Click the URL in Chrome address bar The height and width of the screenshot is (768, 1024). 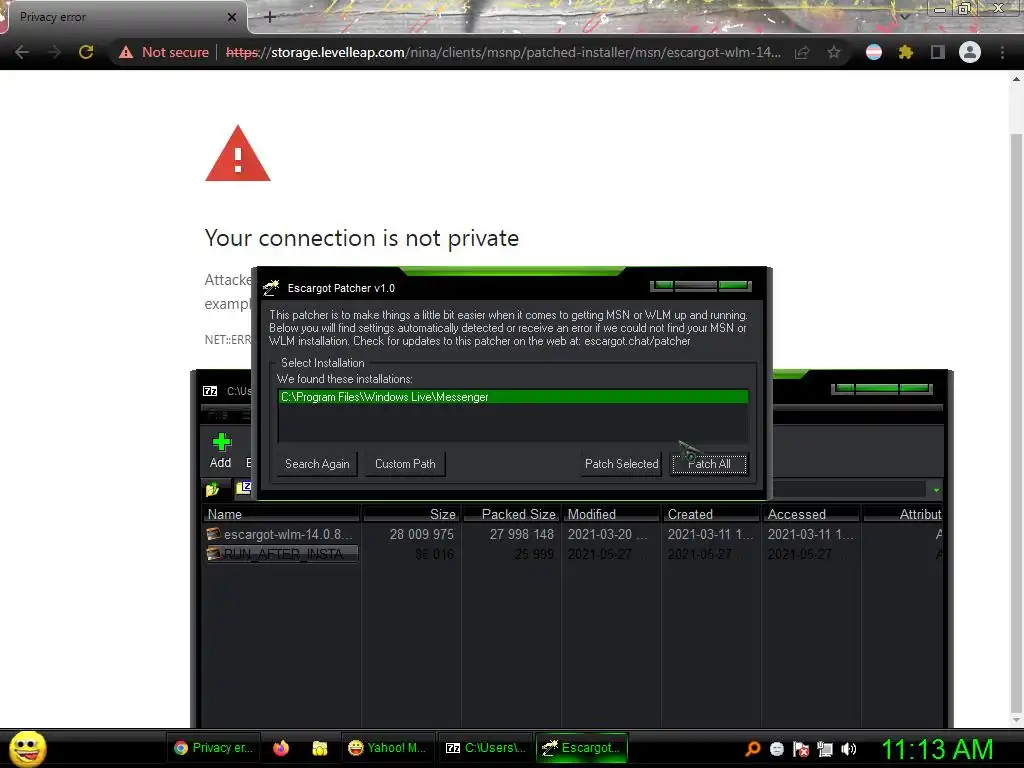pyautogui.click(x=503, y=52)
